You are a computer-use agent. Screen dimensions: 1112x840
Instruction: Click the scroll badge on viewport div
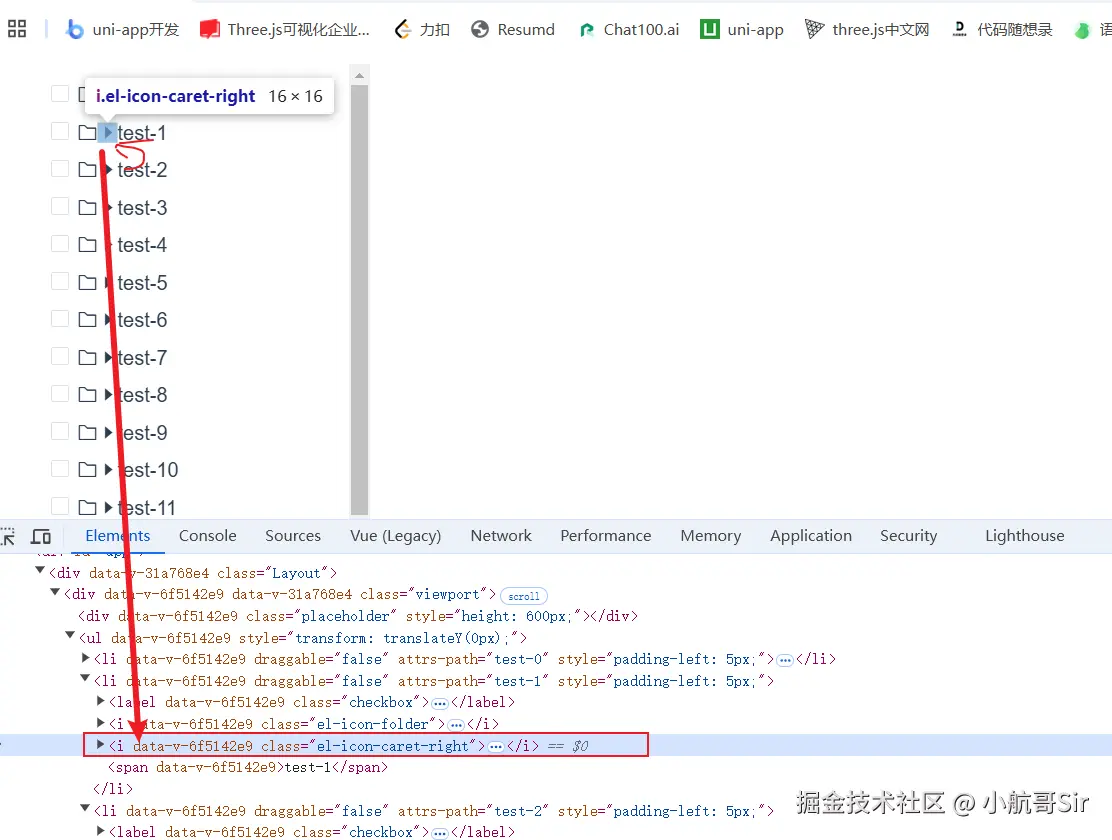click(x=524, y=596)
